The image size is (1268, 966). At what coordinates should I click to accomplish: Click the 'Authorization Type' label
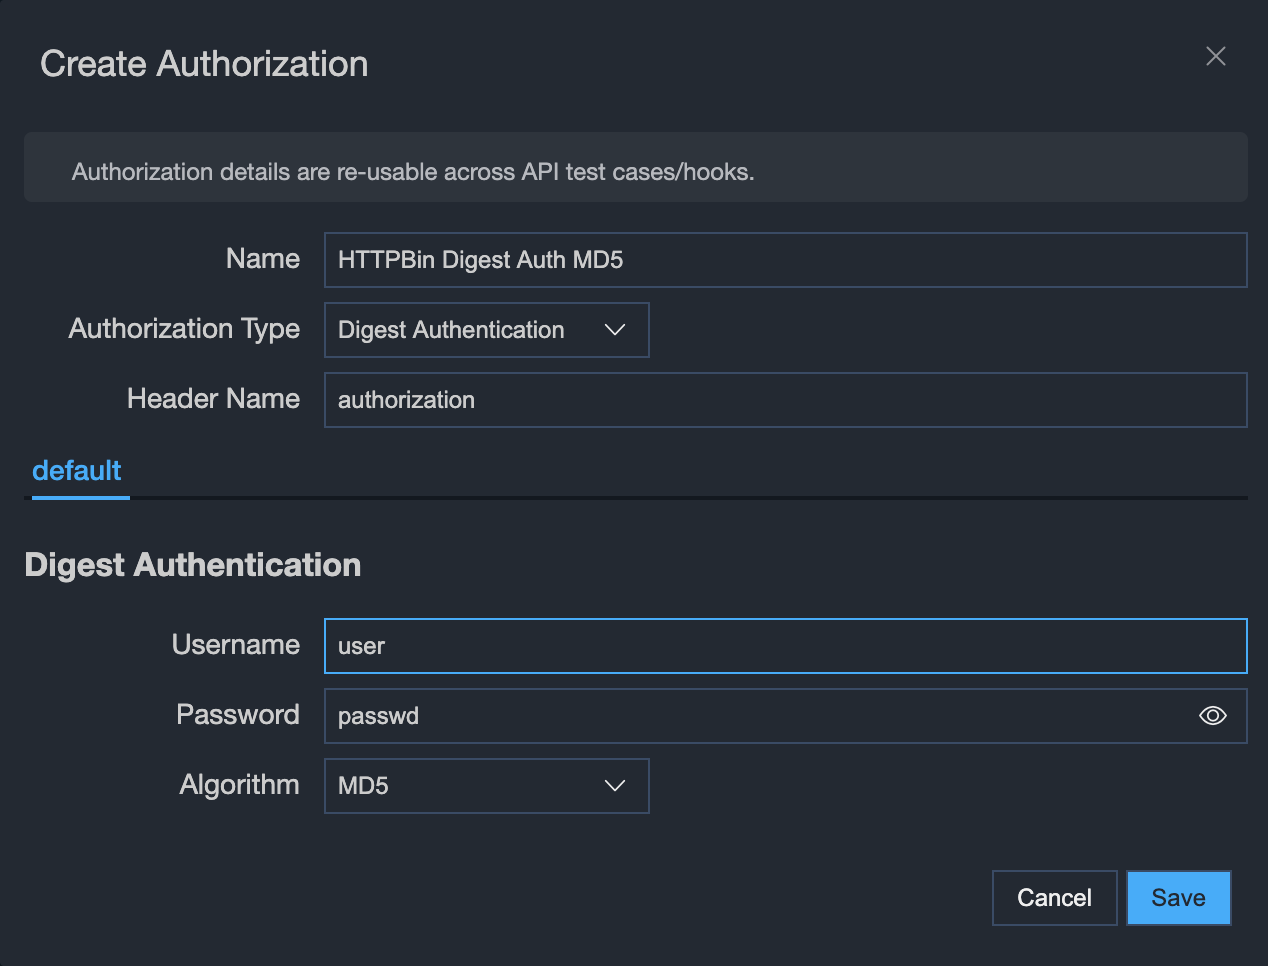point(184,329)
